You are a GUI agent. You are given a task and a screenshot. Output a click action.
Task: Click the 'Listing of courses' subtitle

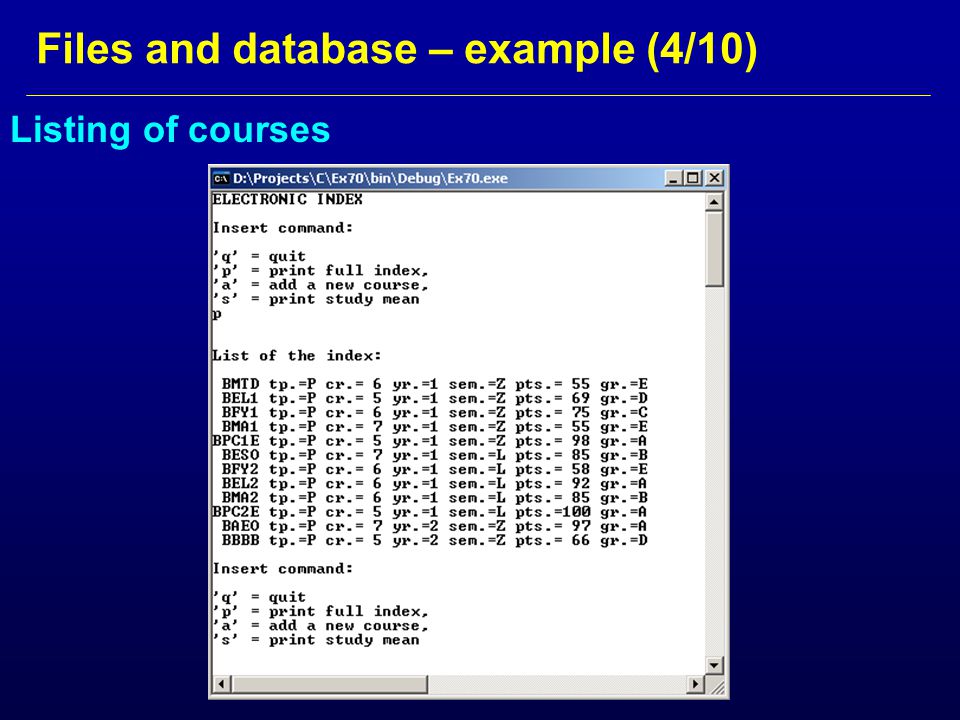170,130
